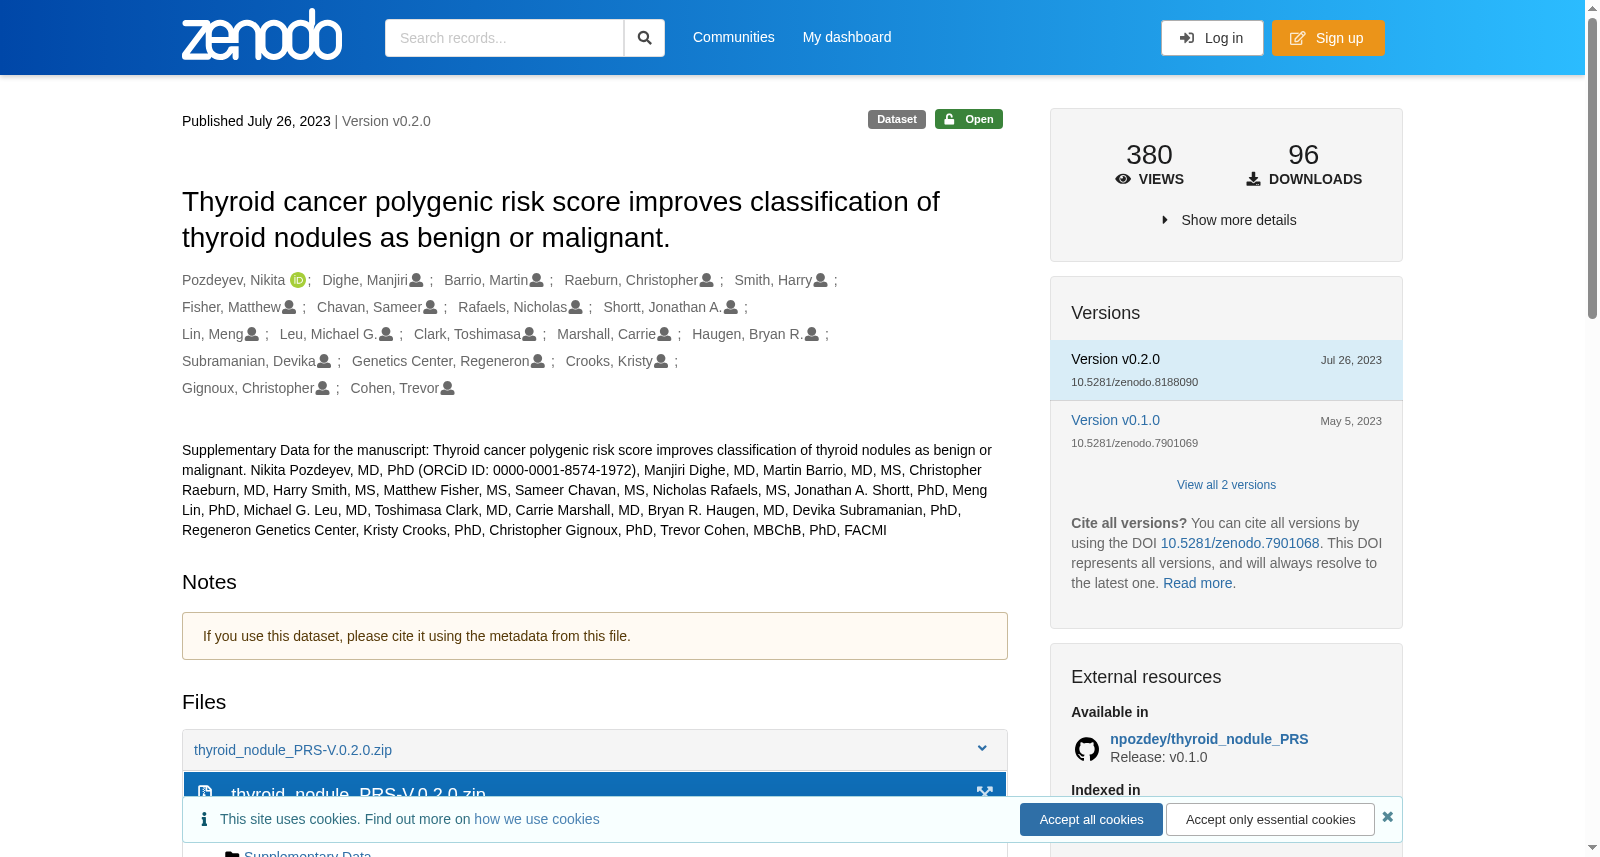The height and width of the screenshot is (857, 1600).
Task: Open the GitHub logo under External resources
Action: pos(1087,749)
